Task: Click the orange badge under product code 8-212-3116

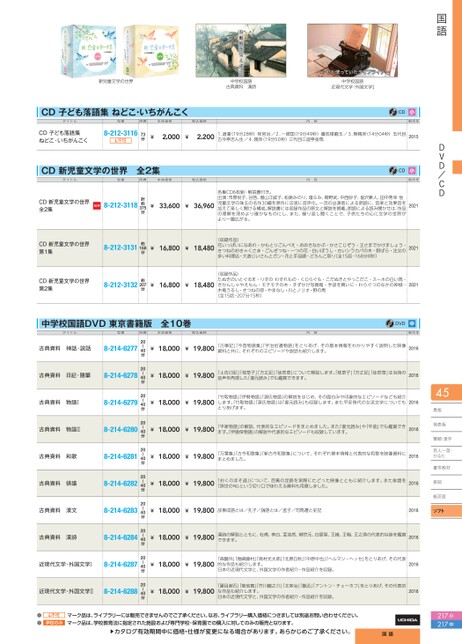Action: (x=121, y=140)
